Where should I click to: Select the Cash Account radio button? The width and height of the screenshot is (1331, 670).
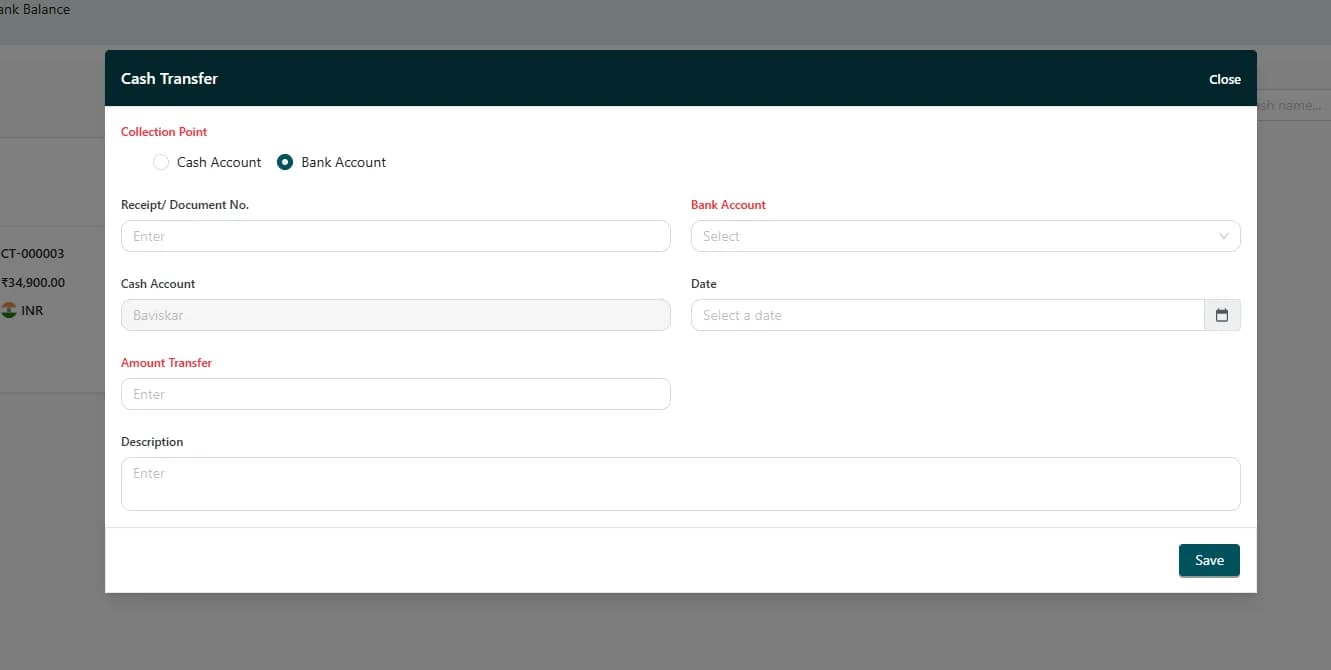[161, 162]
